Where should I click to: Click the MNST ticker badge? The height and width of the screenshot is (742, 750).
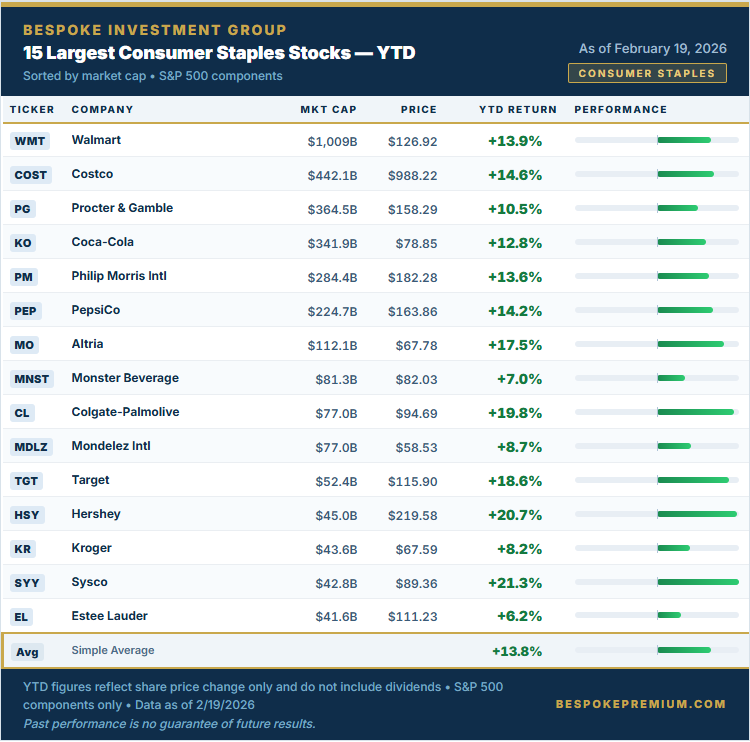coord(31,379)
